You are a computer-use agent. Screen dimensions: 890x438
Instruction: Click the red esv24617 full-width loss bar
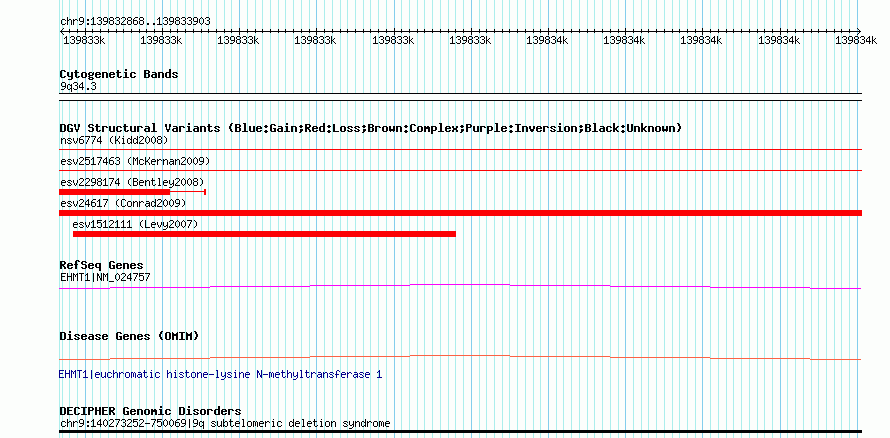460,213
